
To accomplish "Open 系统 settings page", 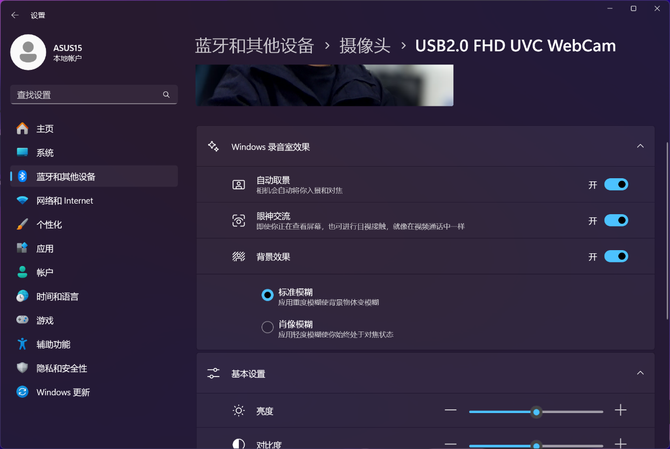I will (94, 153).
